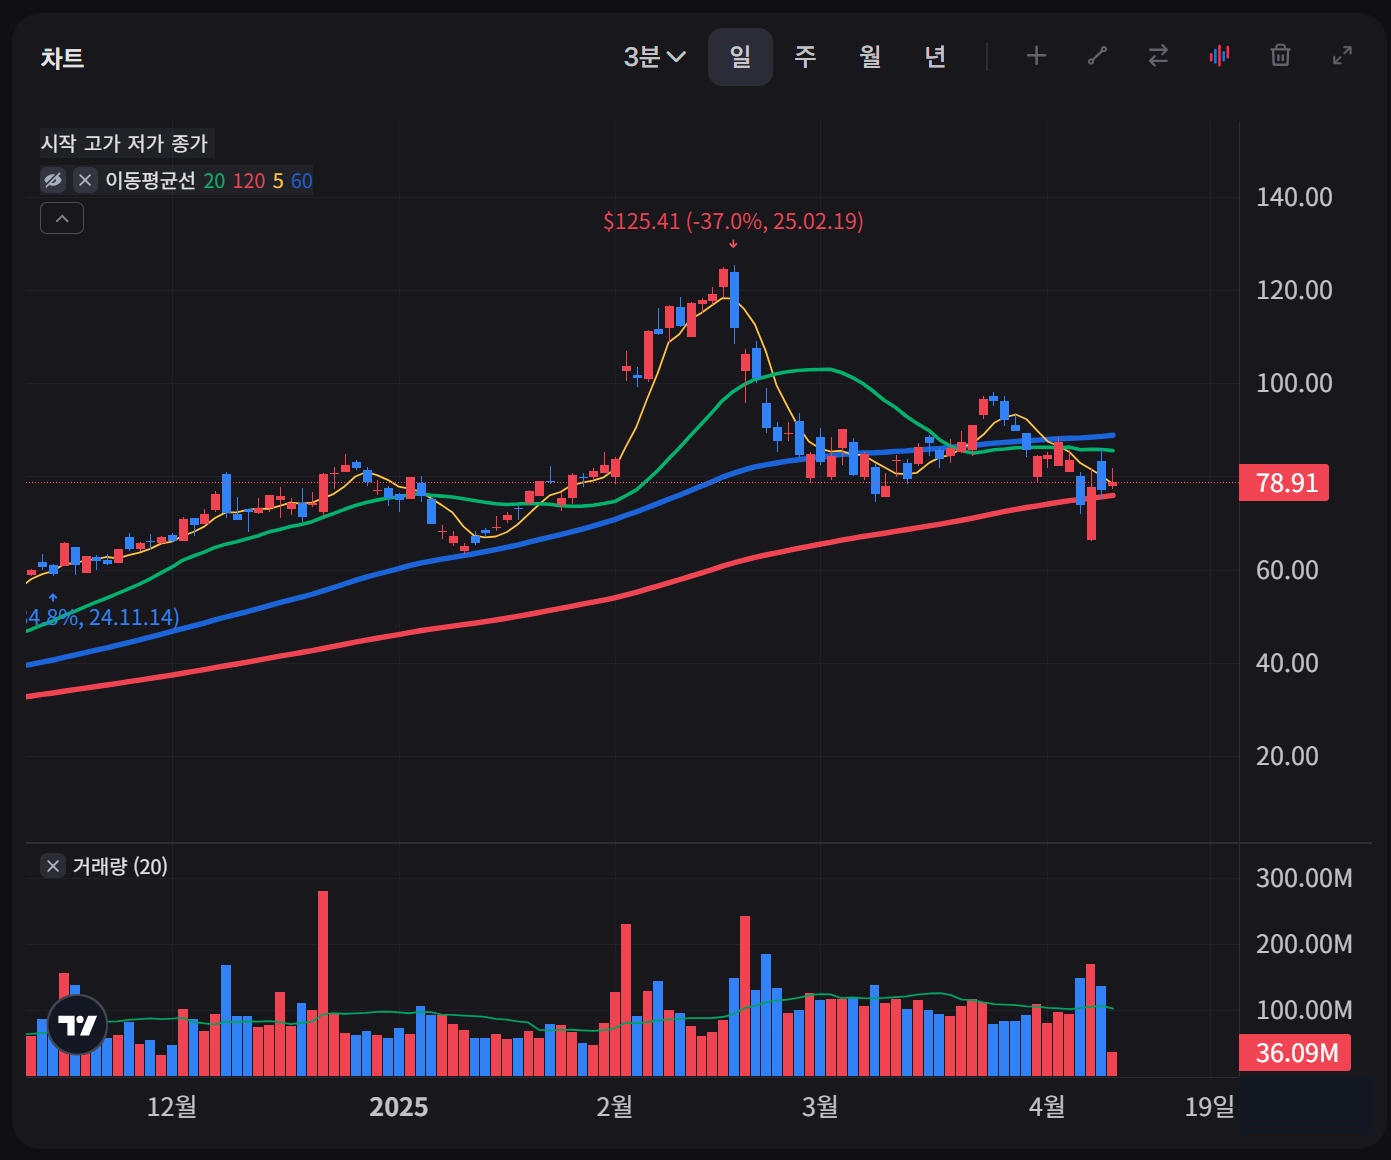Click the 12월 date axis label
Screen dimensions: 1391x1160
[x=172, y=1107]
